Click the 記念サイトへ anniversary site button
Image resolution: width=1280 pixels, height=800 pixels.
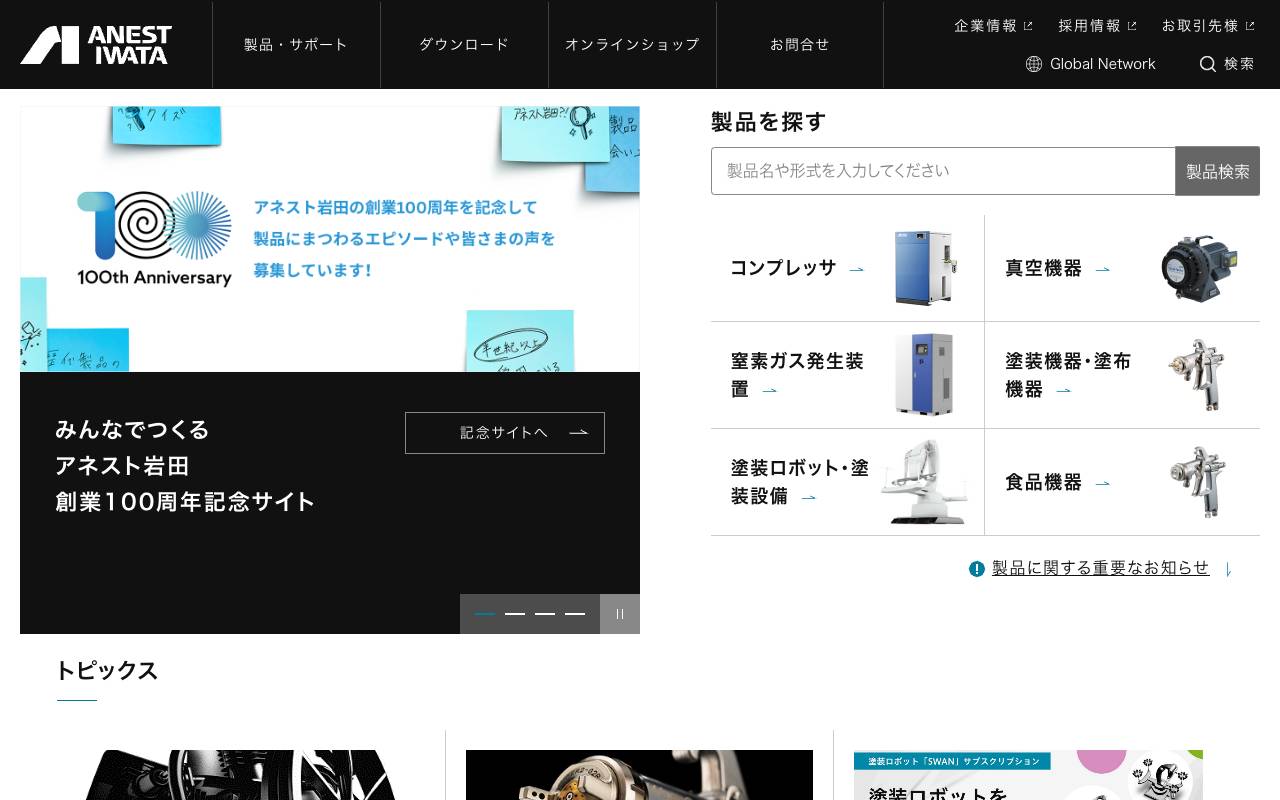pyautogui.click(x=505, y=432)
